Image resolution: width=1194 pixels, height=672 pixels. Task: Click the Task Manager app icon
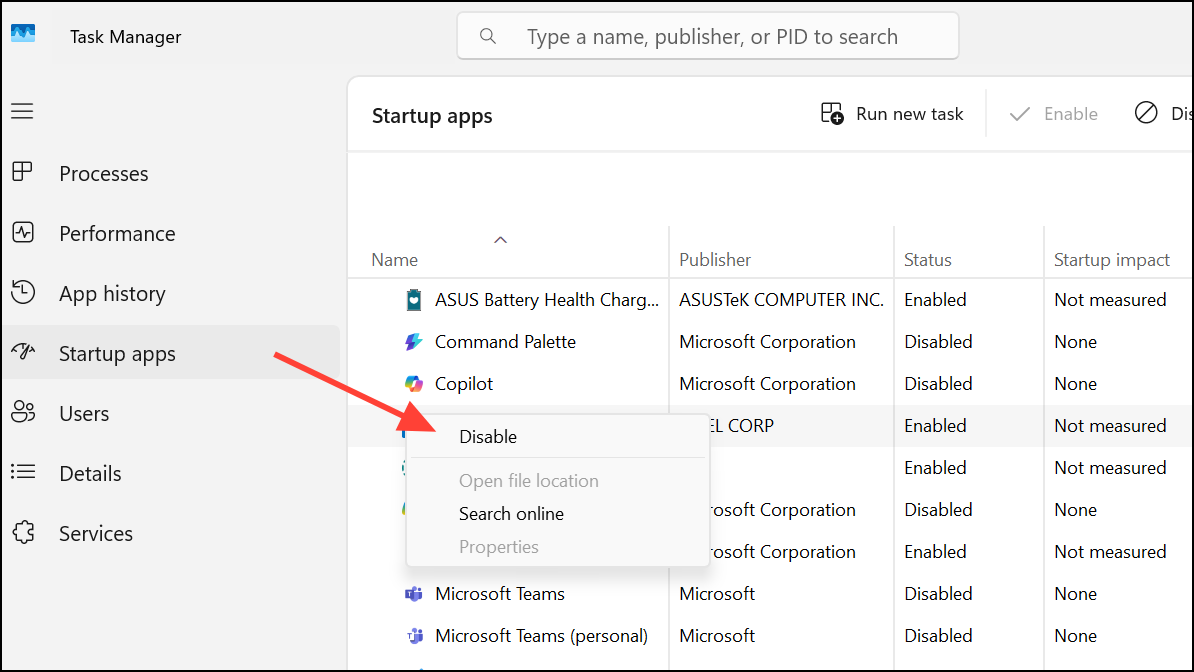pyautogui.click(x=23, y=35)
